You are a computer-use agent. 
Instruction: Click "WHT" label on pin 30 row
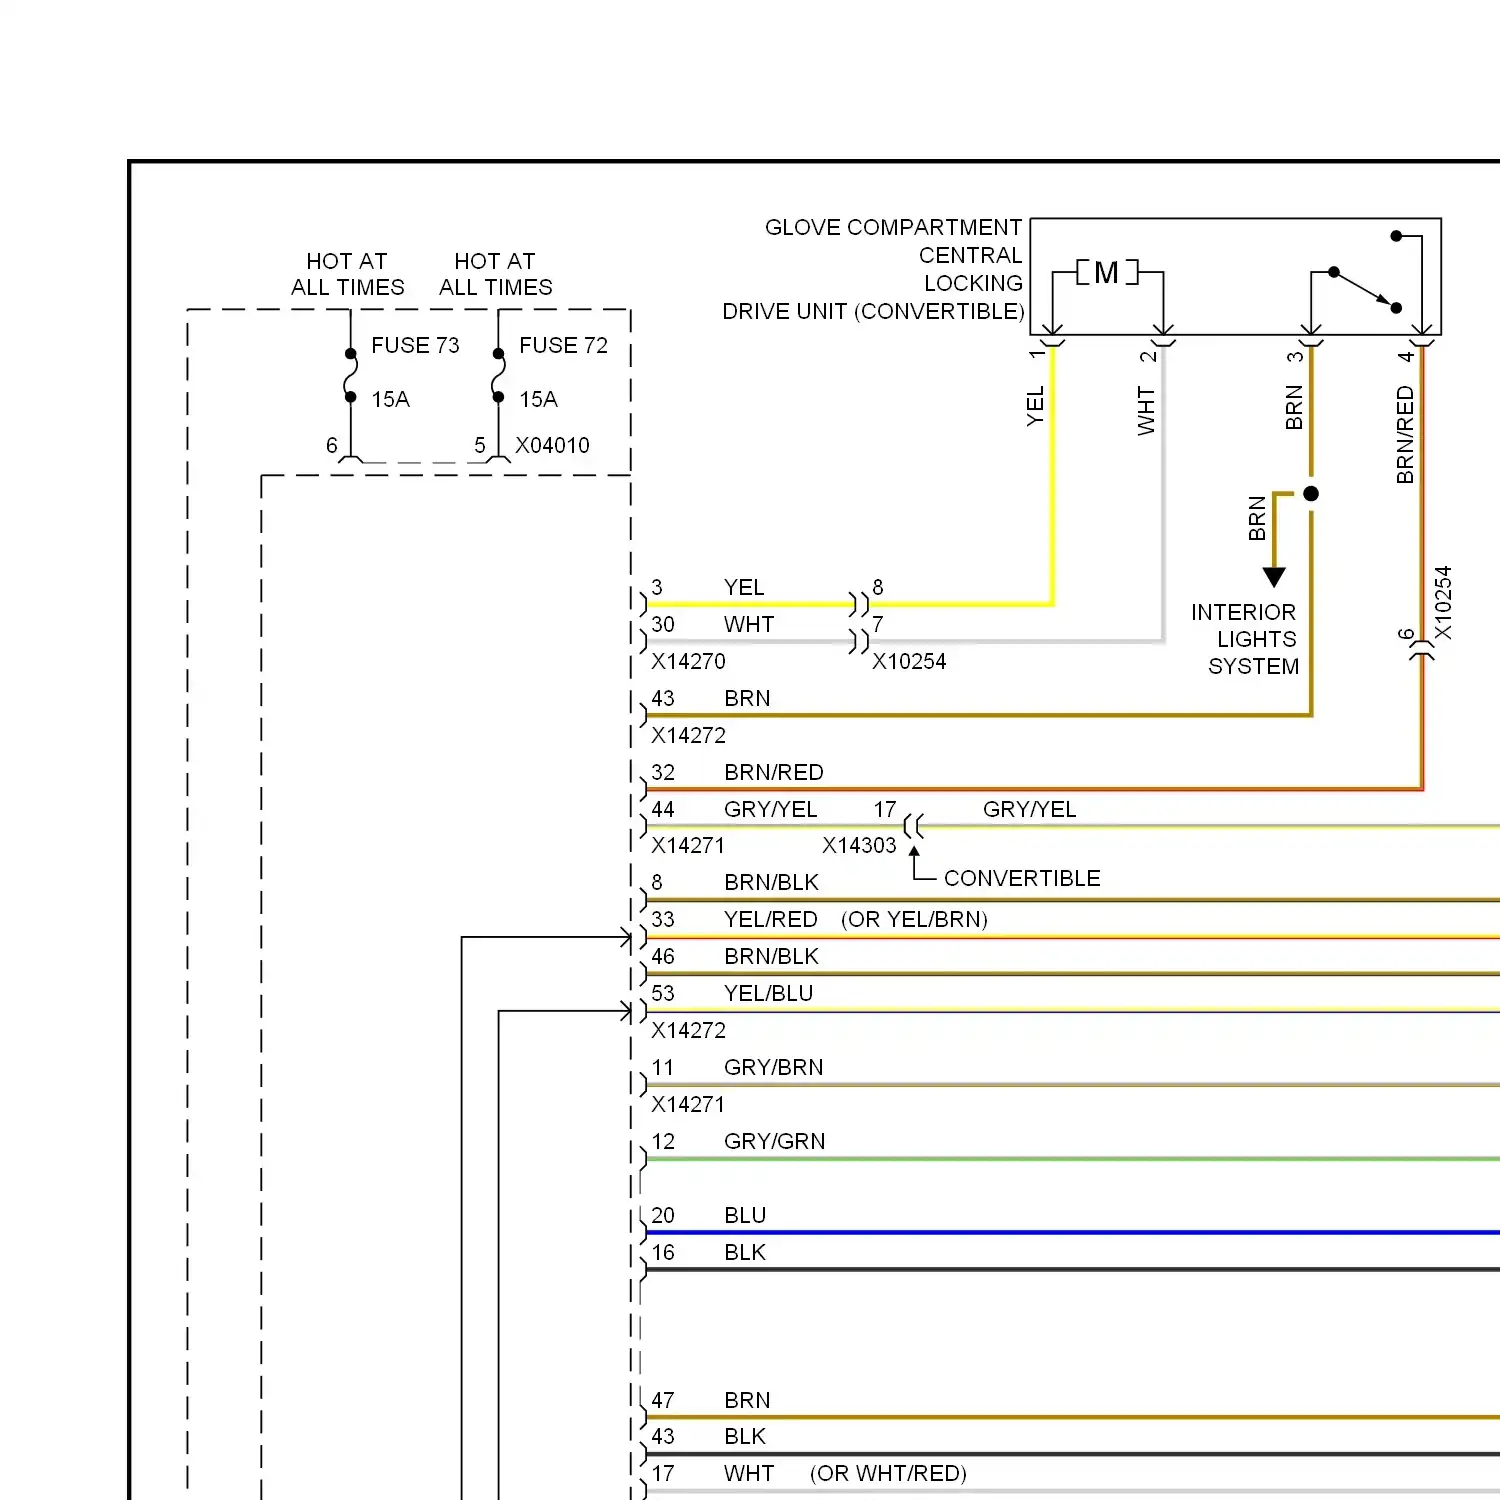749,624
